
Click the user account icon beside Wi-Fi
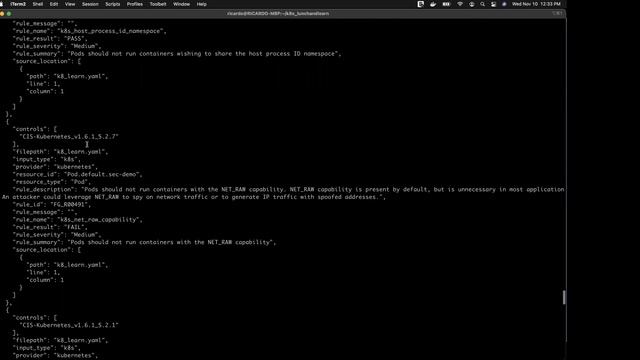coord(471,4)
